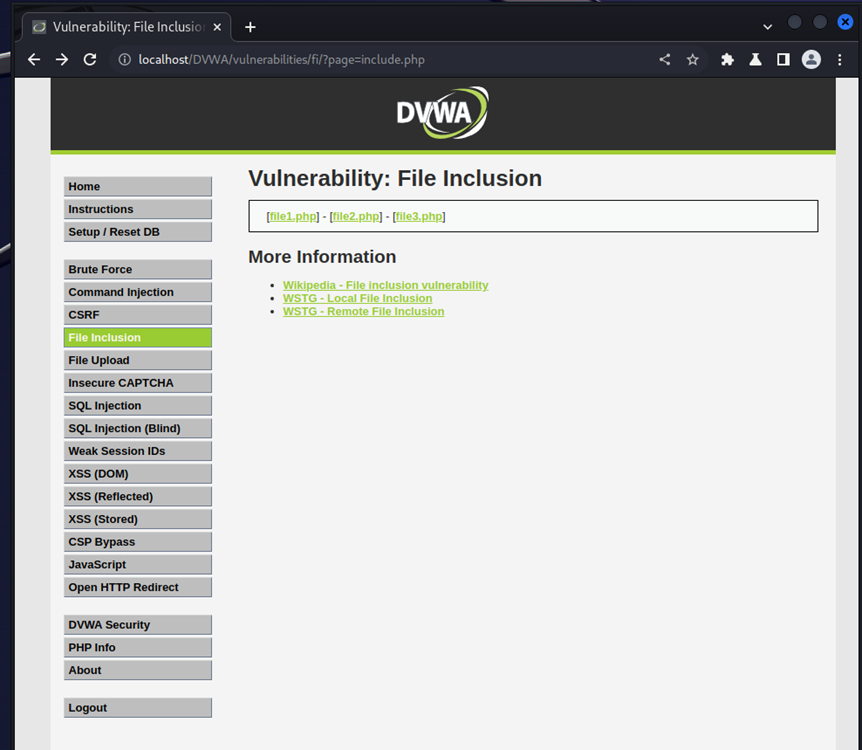
Task: Close the browser window
Action: coord(845,22)
